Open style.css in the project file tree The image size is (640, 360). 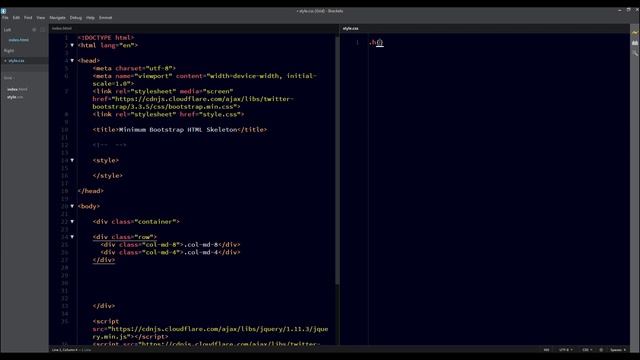(x=15, y=97)
